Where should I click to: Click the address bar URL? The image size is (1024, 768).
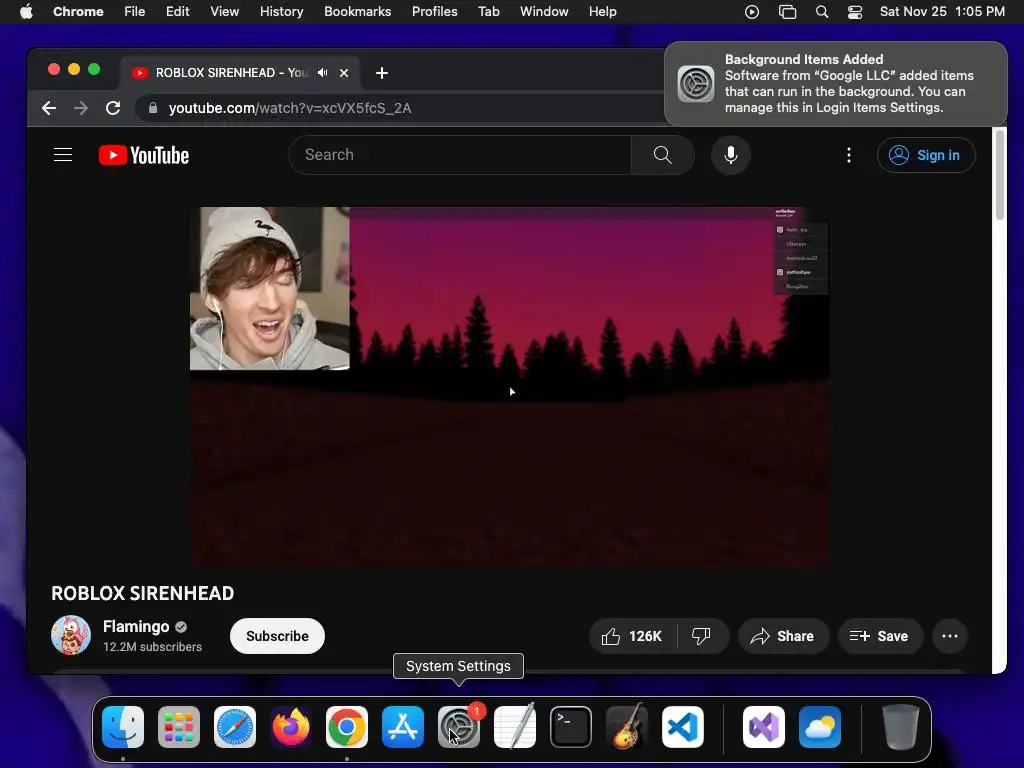pyautogui.click(x=290, y=108)
